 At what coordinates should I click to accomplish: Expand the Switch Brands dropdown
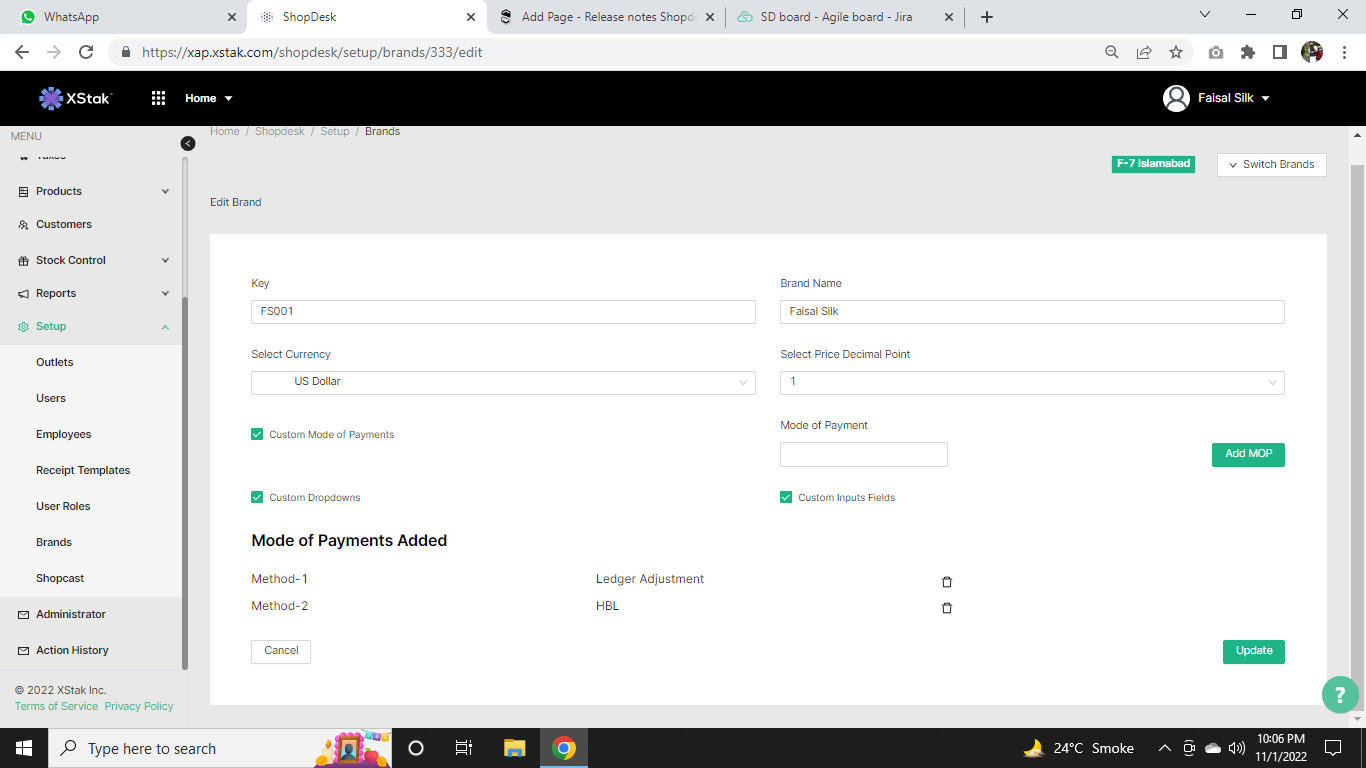pyautogui.click(x=1271, y=165)
